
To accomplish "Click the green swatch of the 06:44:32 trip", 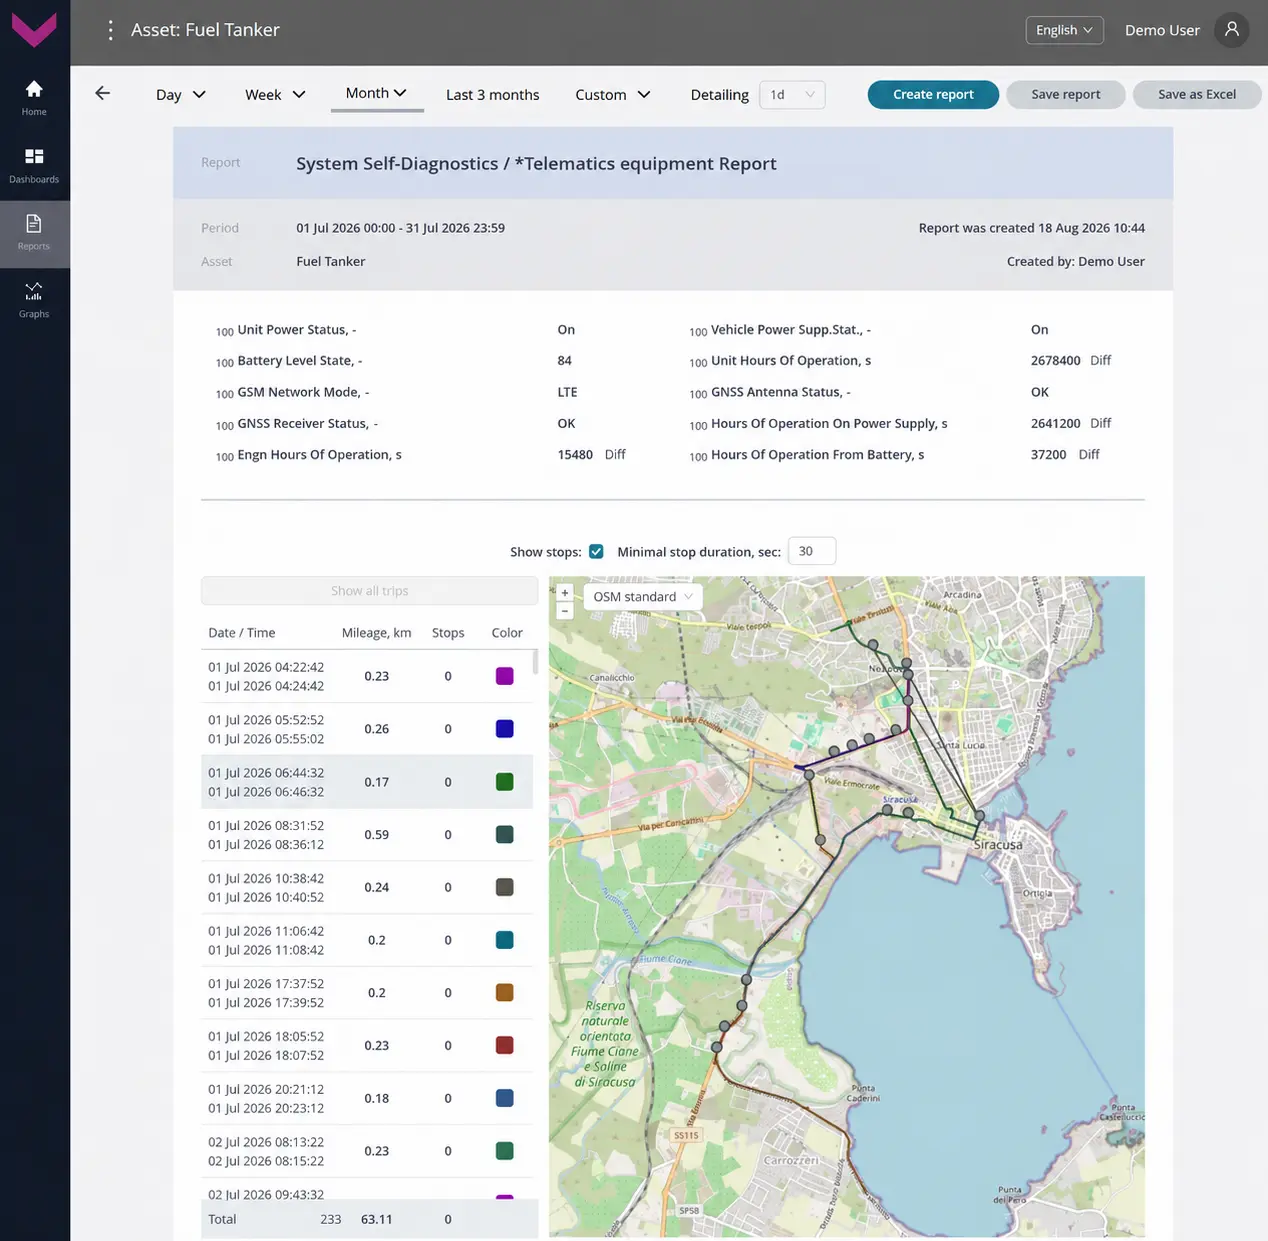I will click(505, 782).
